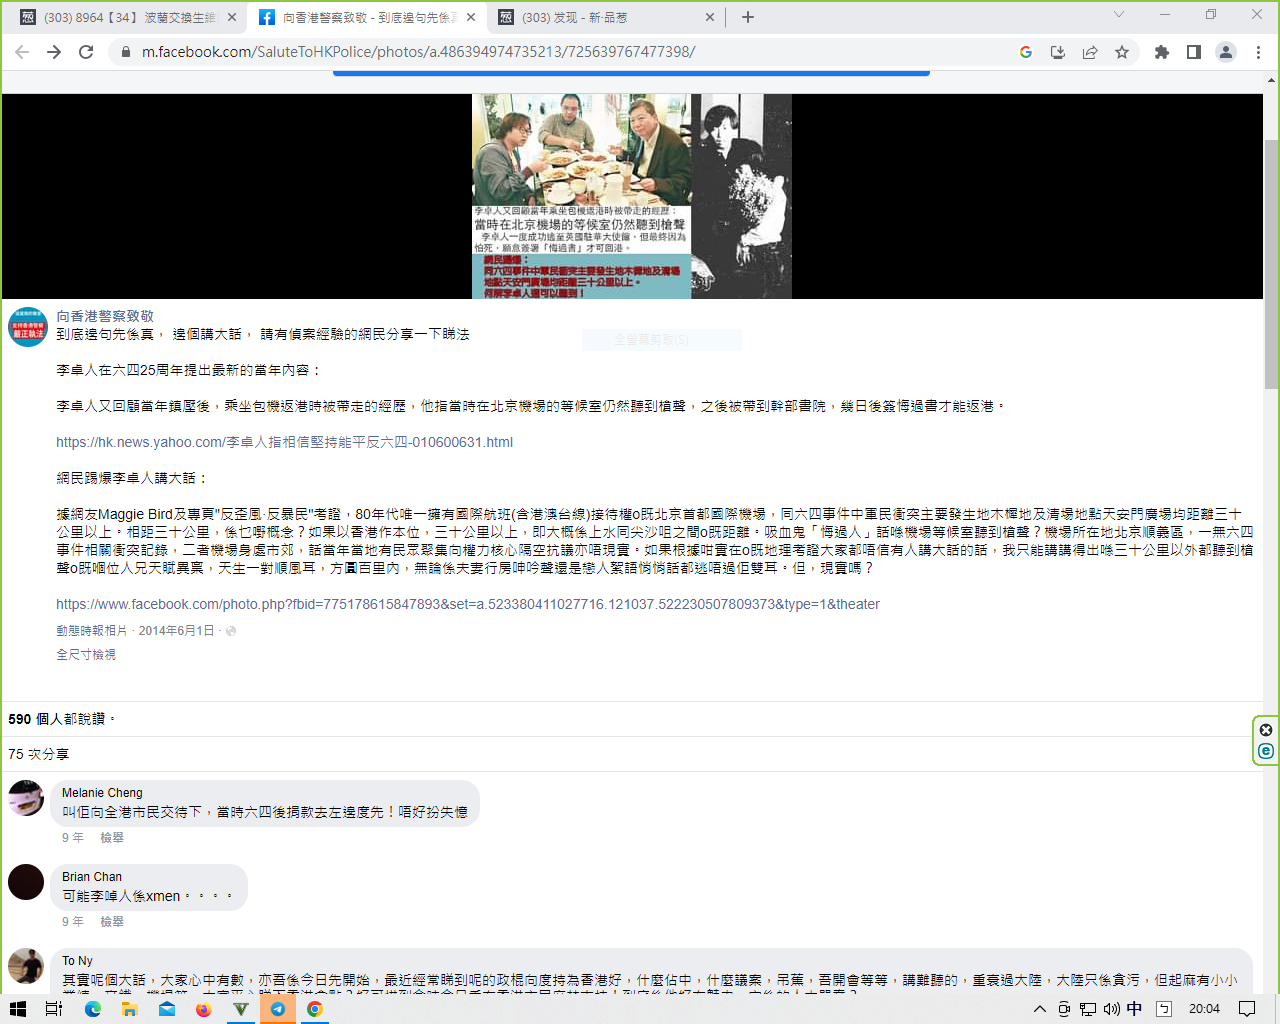Open the 動態時報相片 album link
This screenshot has width=1280, height=1024.
[92, 631]
